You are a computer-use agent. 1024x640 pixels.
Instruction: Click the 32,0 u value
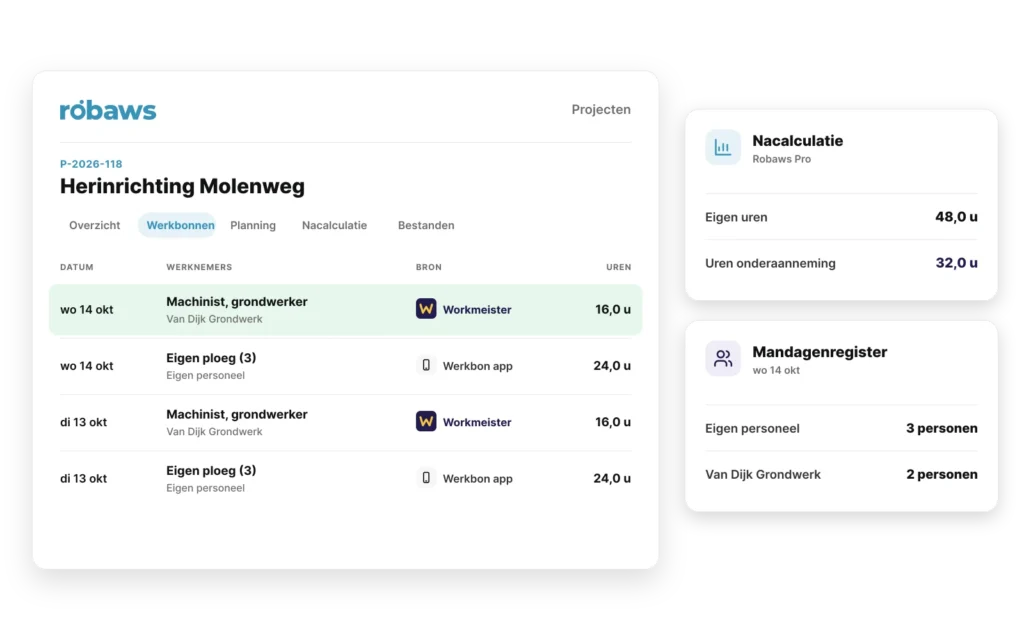click(x=956, y=263)
